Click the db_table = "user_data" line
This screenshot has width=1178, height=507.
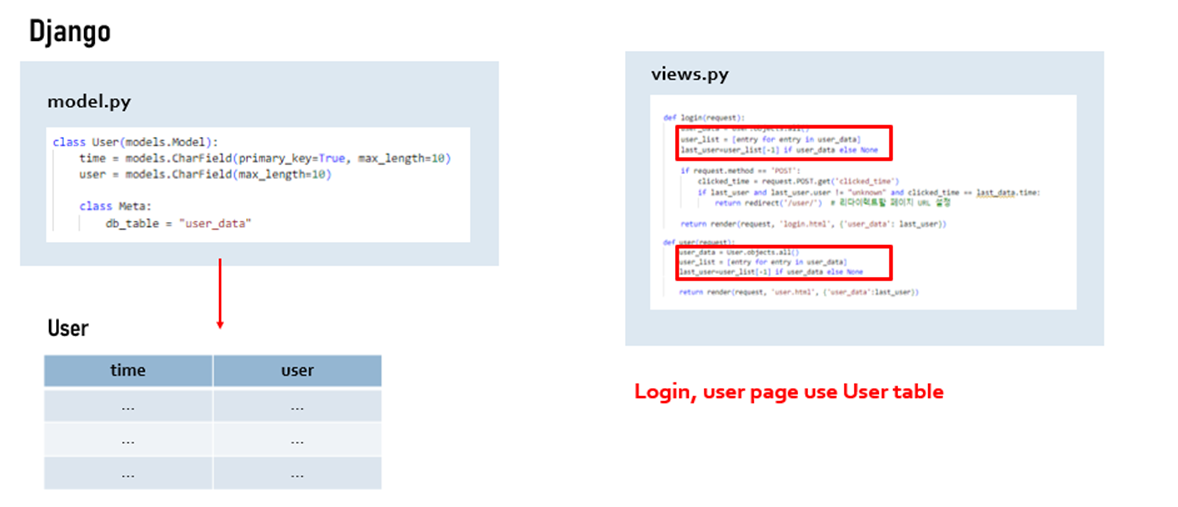click(x=178, y=223)
